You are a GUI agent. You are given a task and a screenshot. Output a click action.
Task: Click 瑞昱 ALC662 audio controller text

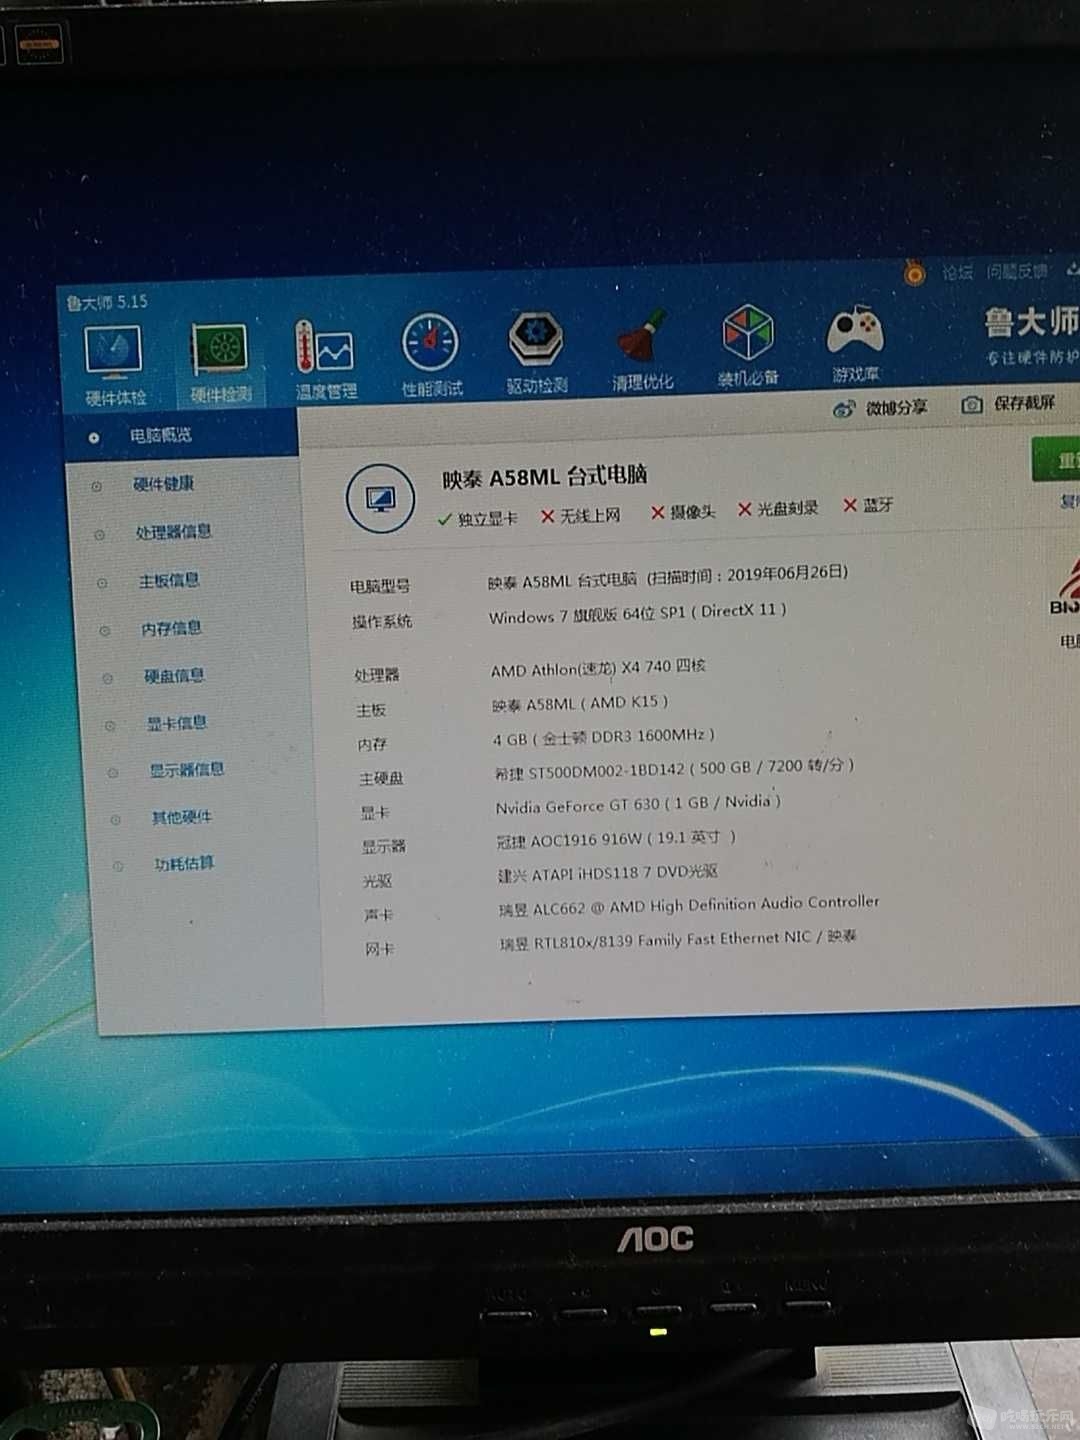coord(689,905)
